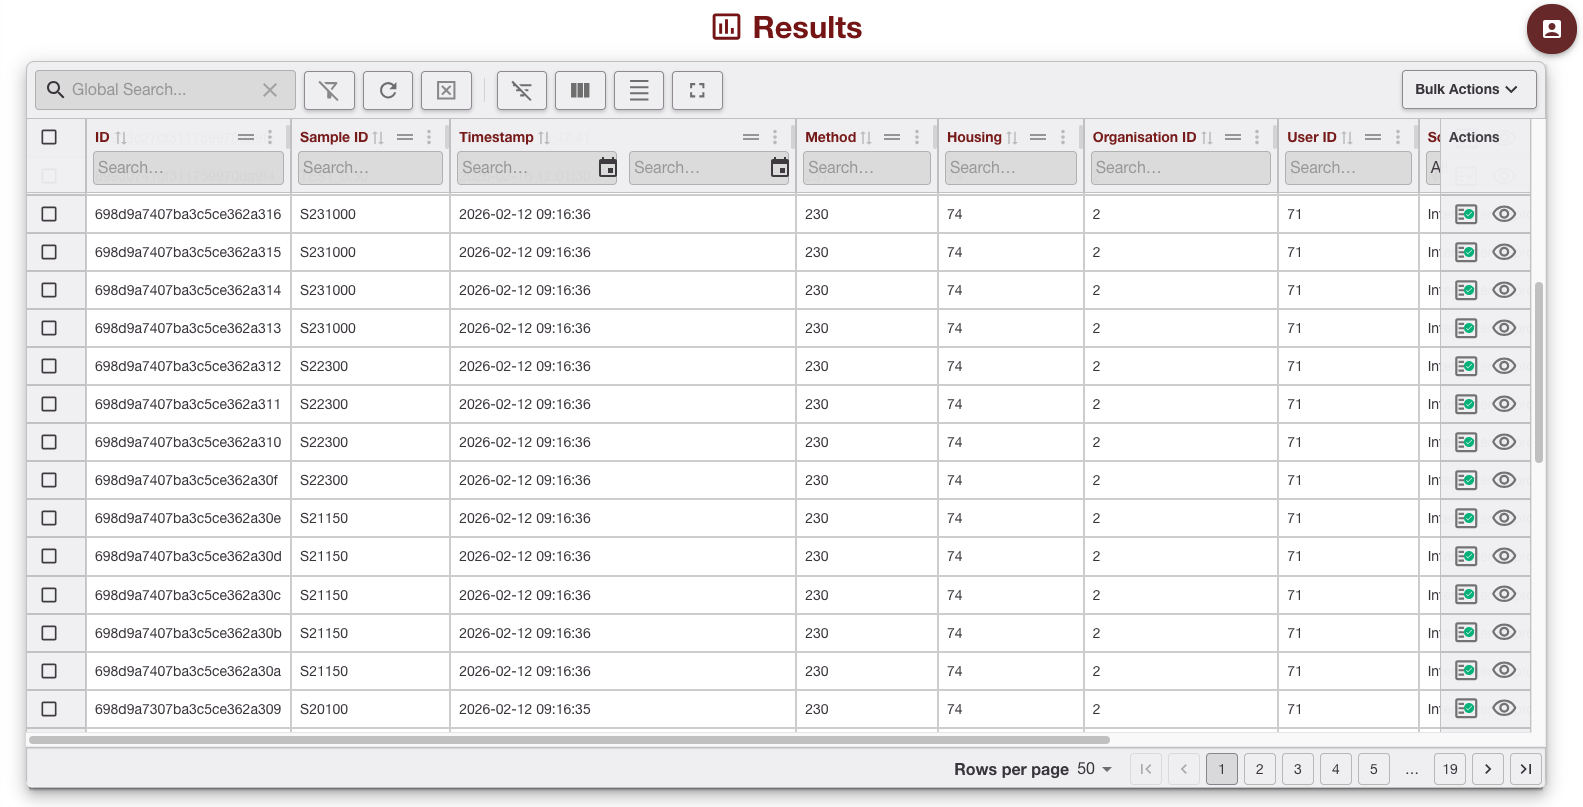Grab the ID column drag handle
This screenshot has width=1583, height=807.
point(246,137)
